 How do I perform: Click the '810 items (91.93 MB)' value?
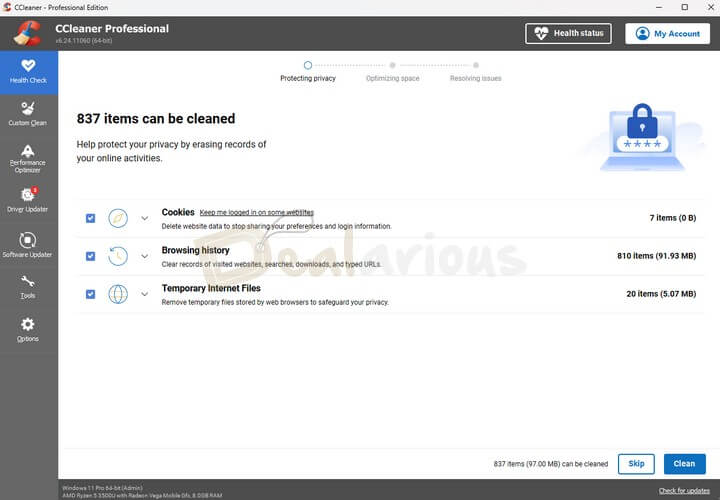tap(657, 256)
